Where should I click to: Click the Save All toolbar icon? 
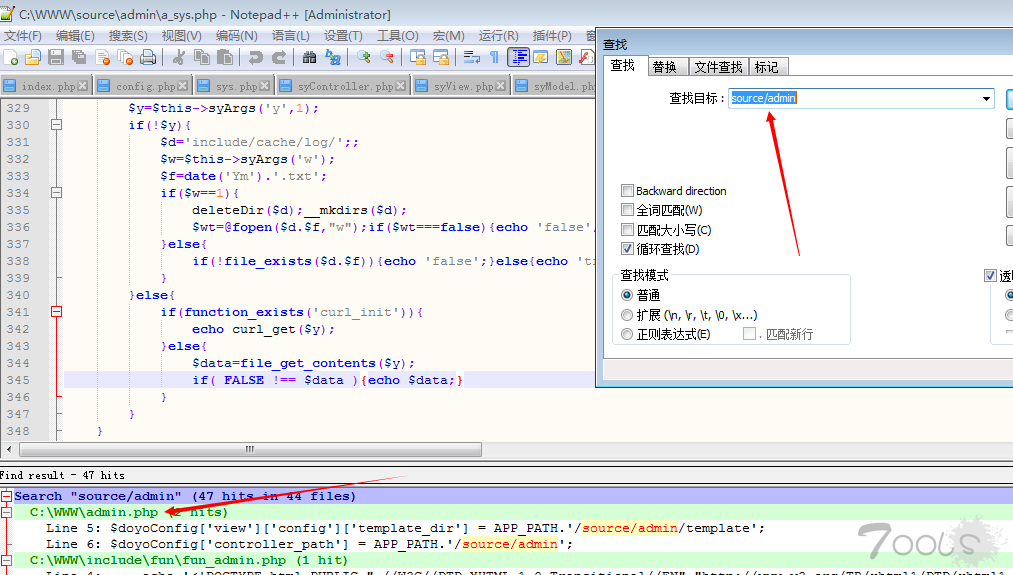pyautogui.click(x=79, y=58)
